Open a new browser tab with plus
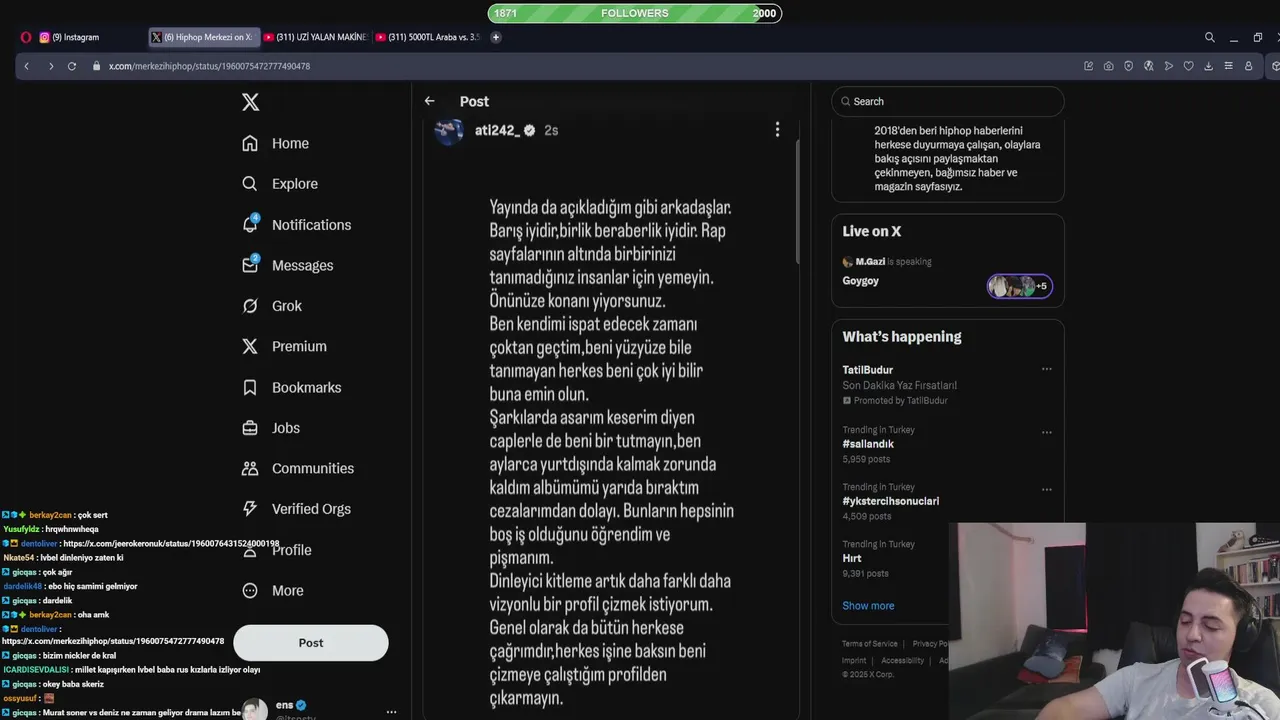This screenshot has width=1280, height=720. (x=495, y=37)
